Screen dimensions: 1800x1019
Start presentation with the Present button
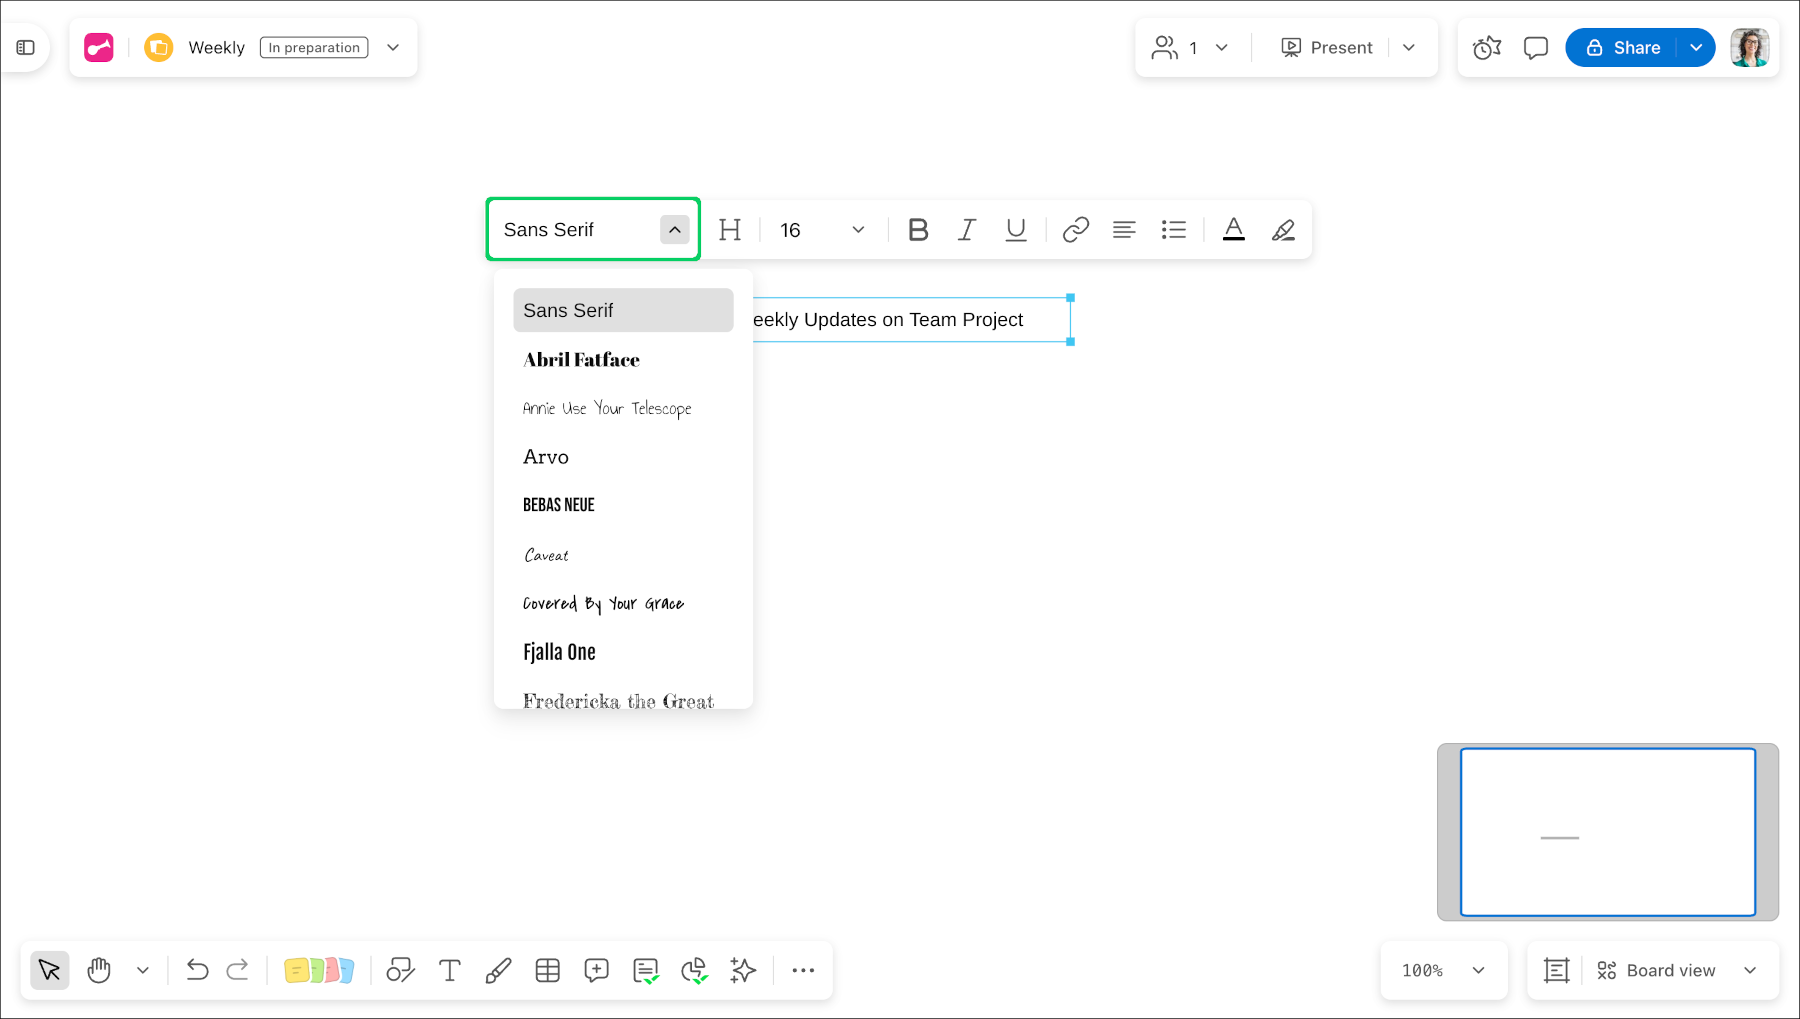[1327, 48]
